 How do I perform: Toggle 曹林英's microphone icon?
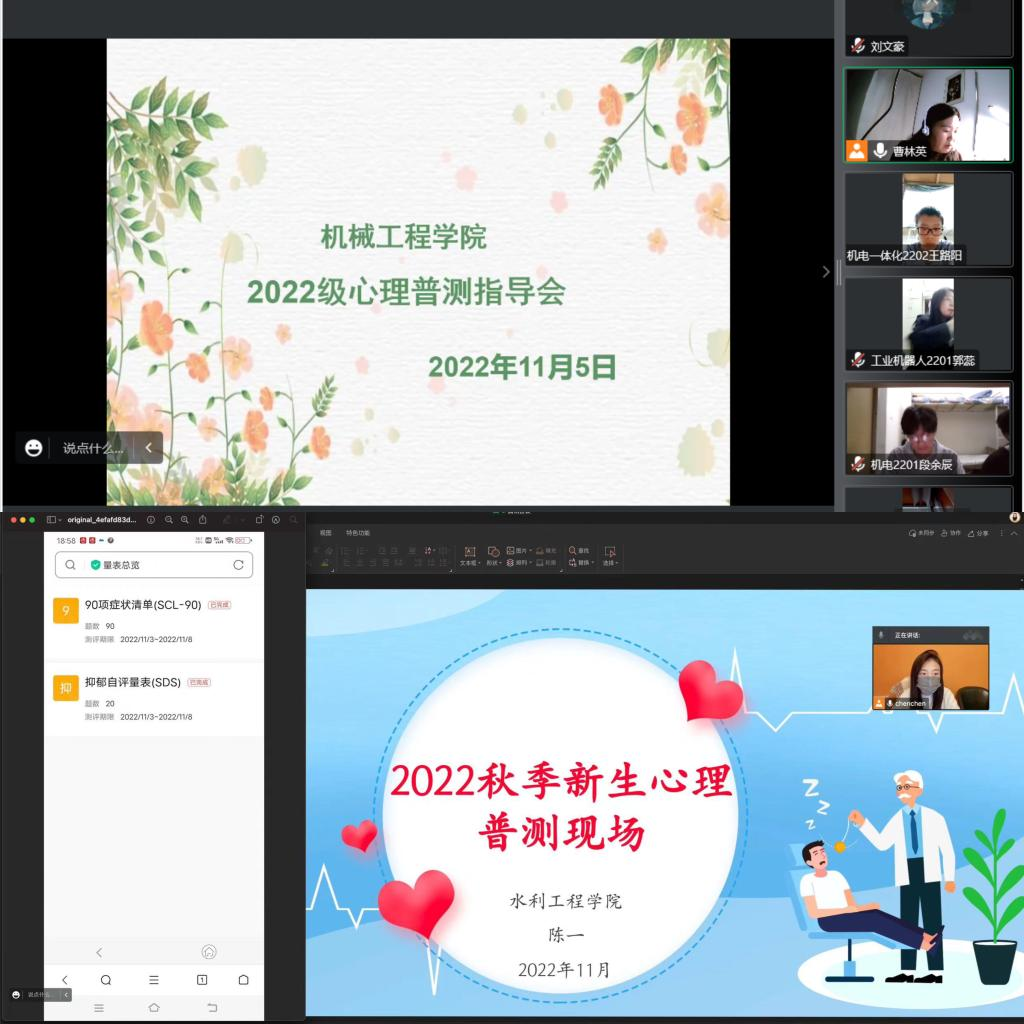[880, 151]
